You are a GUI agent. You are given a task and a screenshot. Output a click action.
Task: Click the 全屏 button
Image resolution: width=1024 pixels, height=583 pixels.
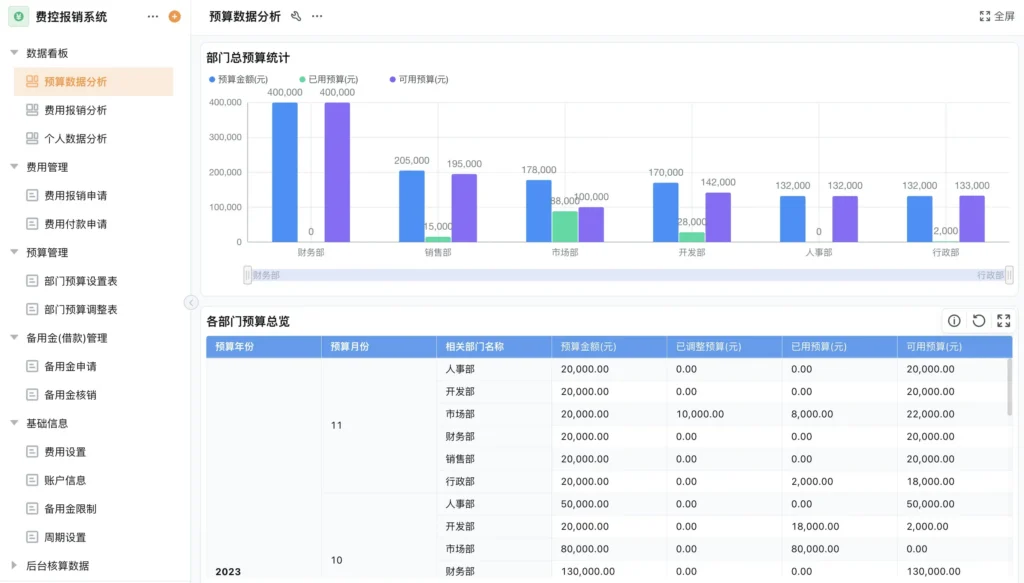coord(996,17)
